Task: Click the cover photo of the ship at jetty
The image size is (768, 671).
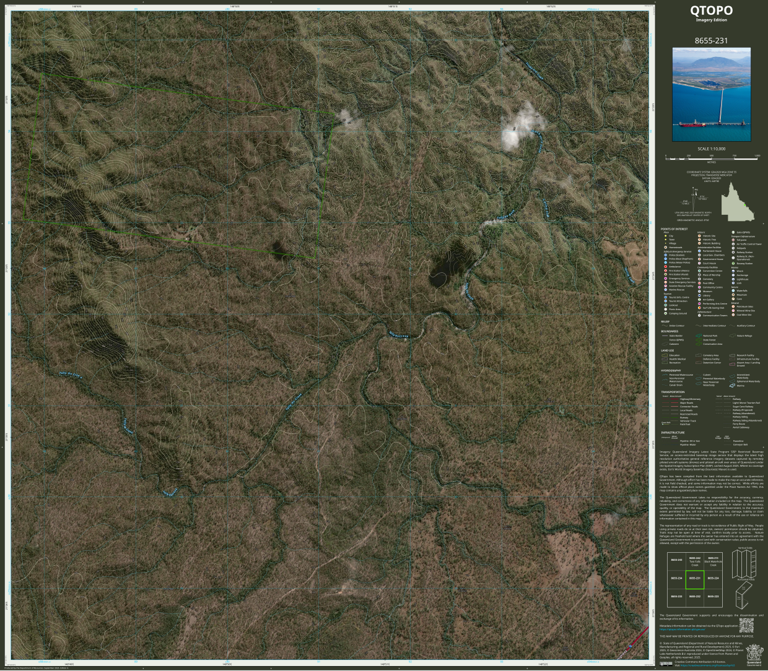Action: pos(711,95)
